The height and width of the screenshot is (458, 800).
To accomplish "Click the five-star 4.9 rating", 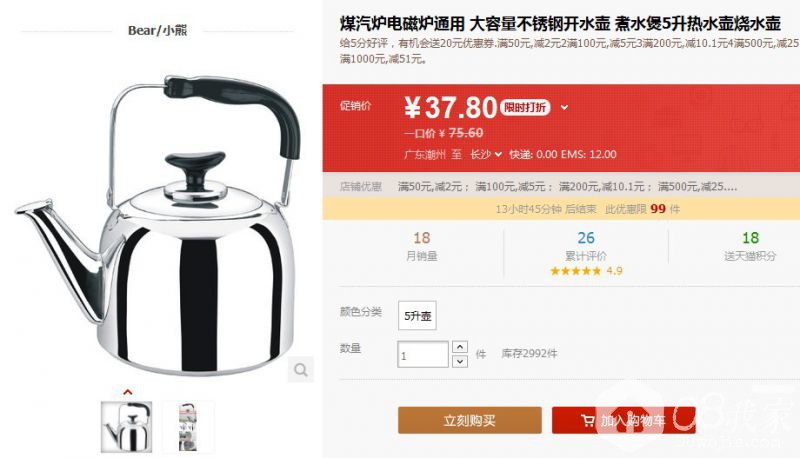I will click(586, 271).
